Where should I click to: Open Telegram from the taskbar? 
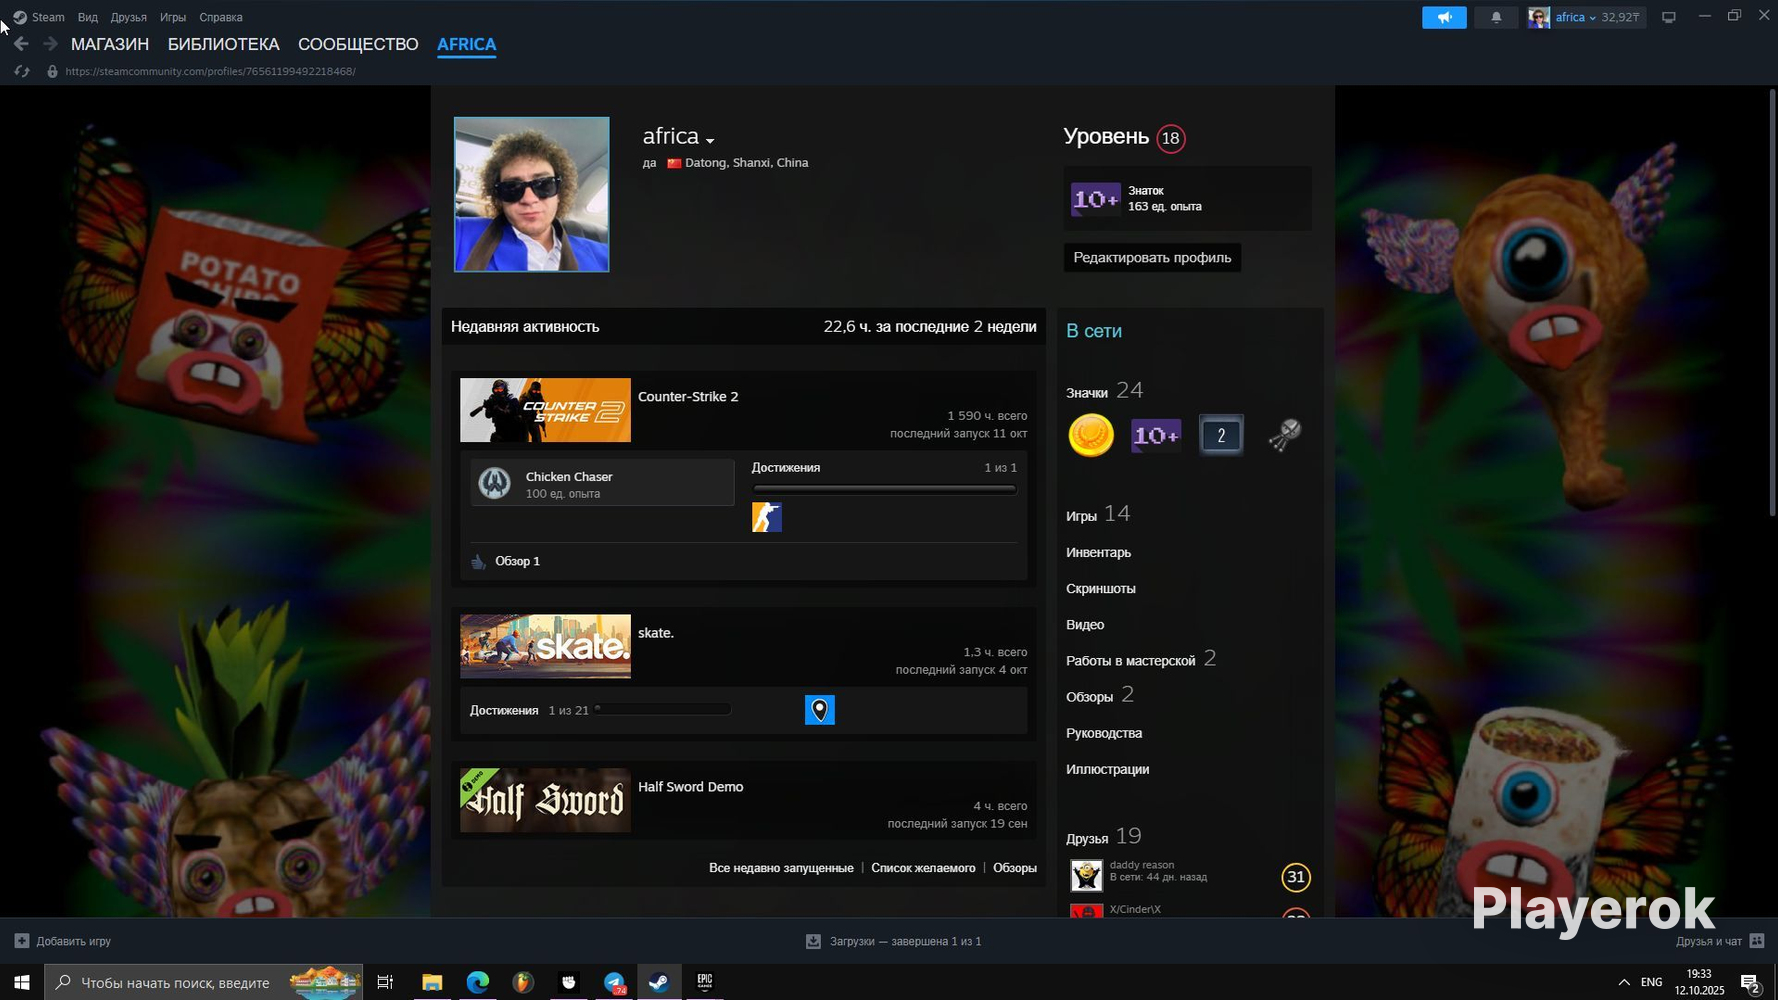point(614,982)
